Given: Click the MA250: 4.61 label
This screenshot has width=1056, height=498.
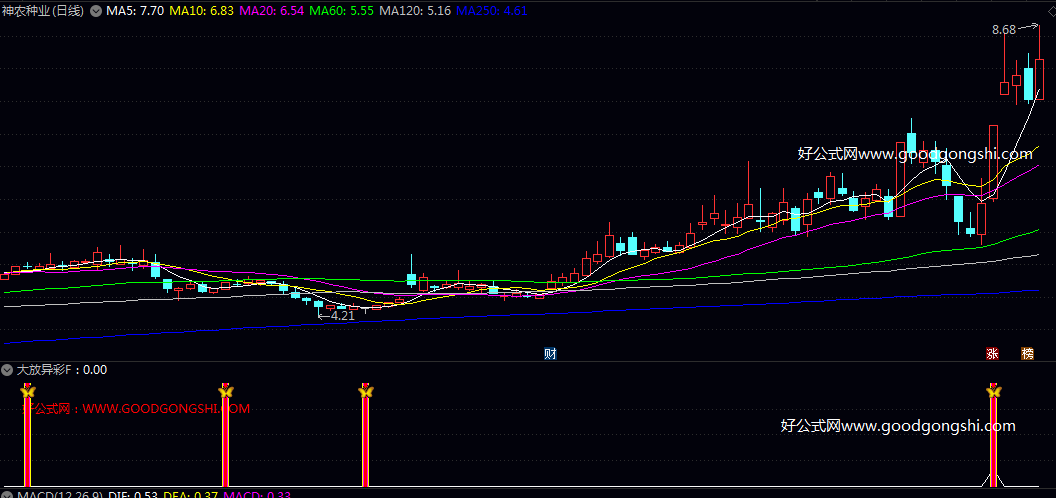Looking at the screenshot, I should coord(492,11).
